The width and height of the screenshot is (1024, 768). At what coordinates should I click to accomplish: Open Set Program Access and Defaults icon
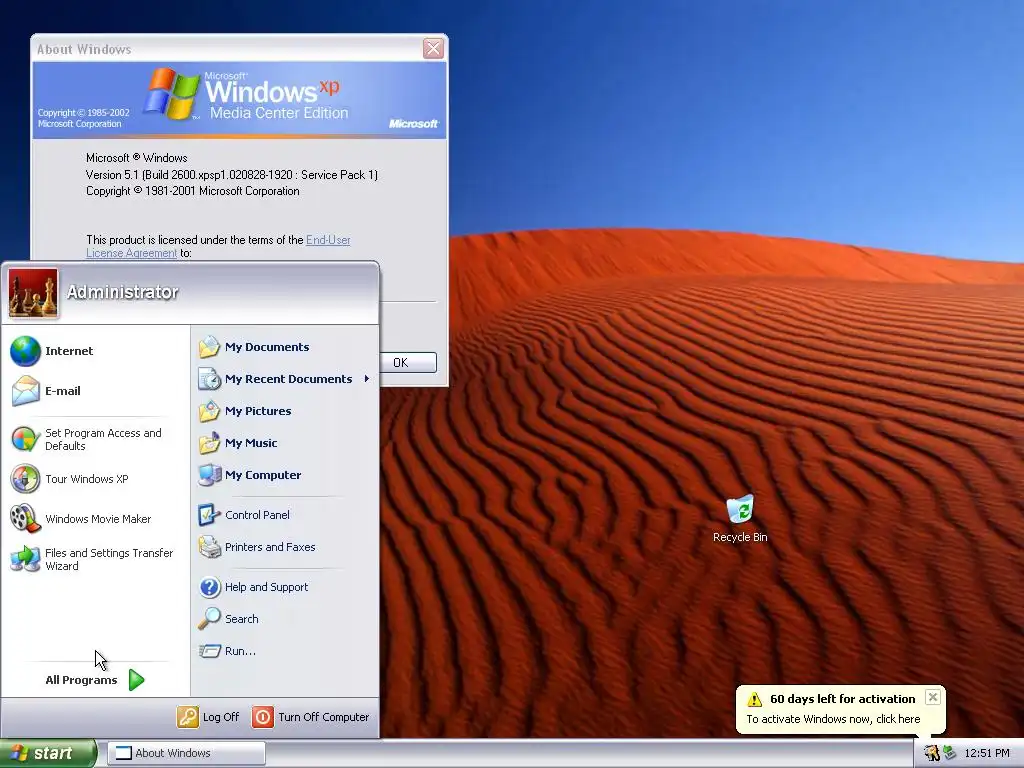click(x=25, y=439)
